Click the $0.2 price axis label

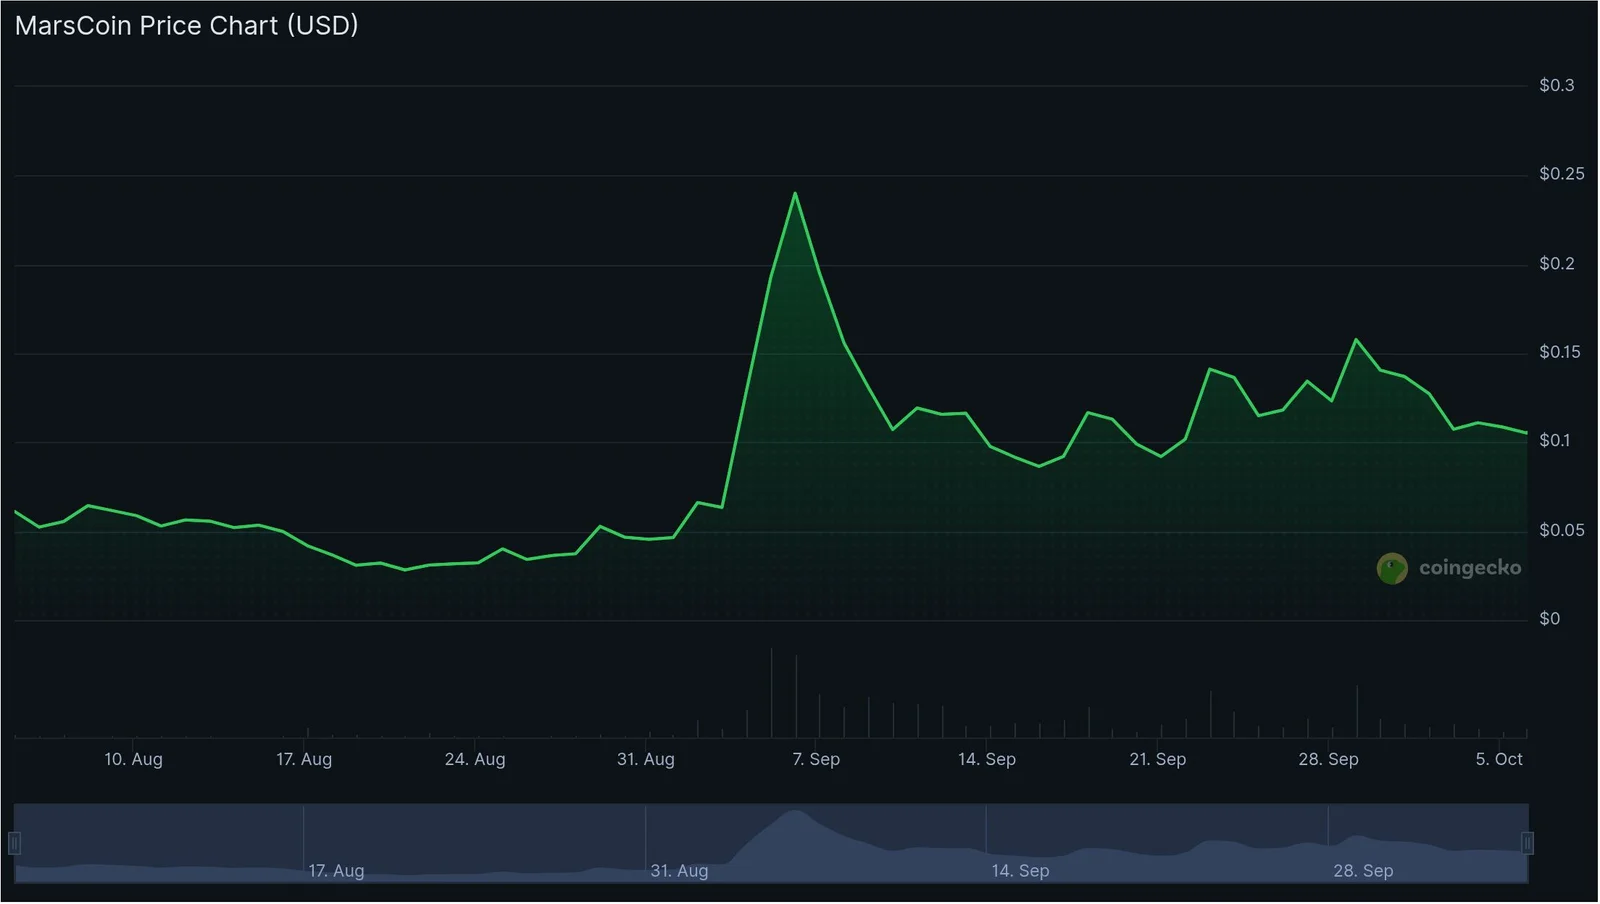[x=1557, y=264]
